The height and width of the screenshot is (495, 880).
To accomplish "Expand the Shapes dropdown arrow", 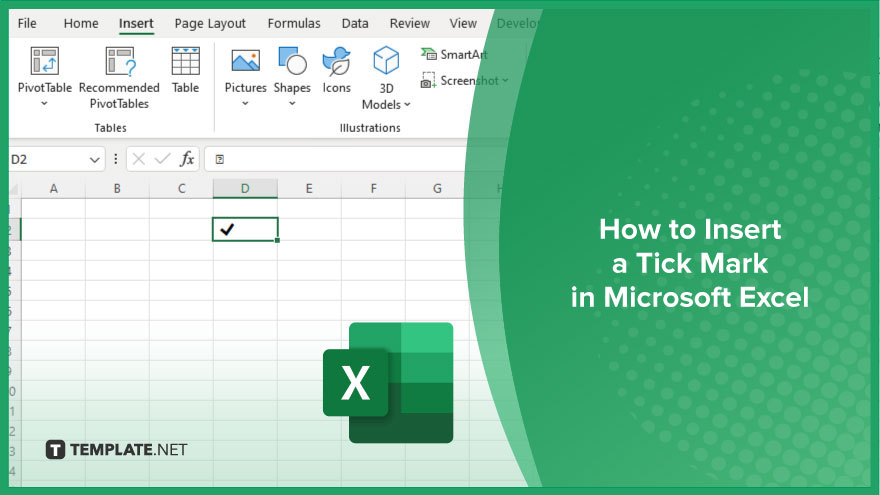I will 292,104.
